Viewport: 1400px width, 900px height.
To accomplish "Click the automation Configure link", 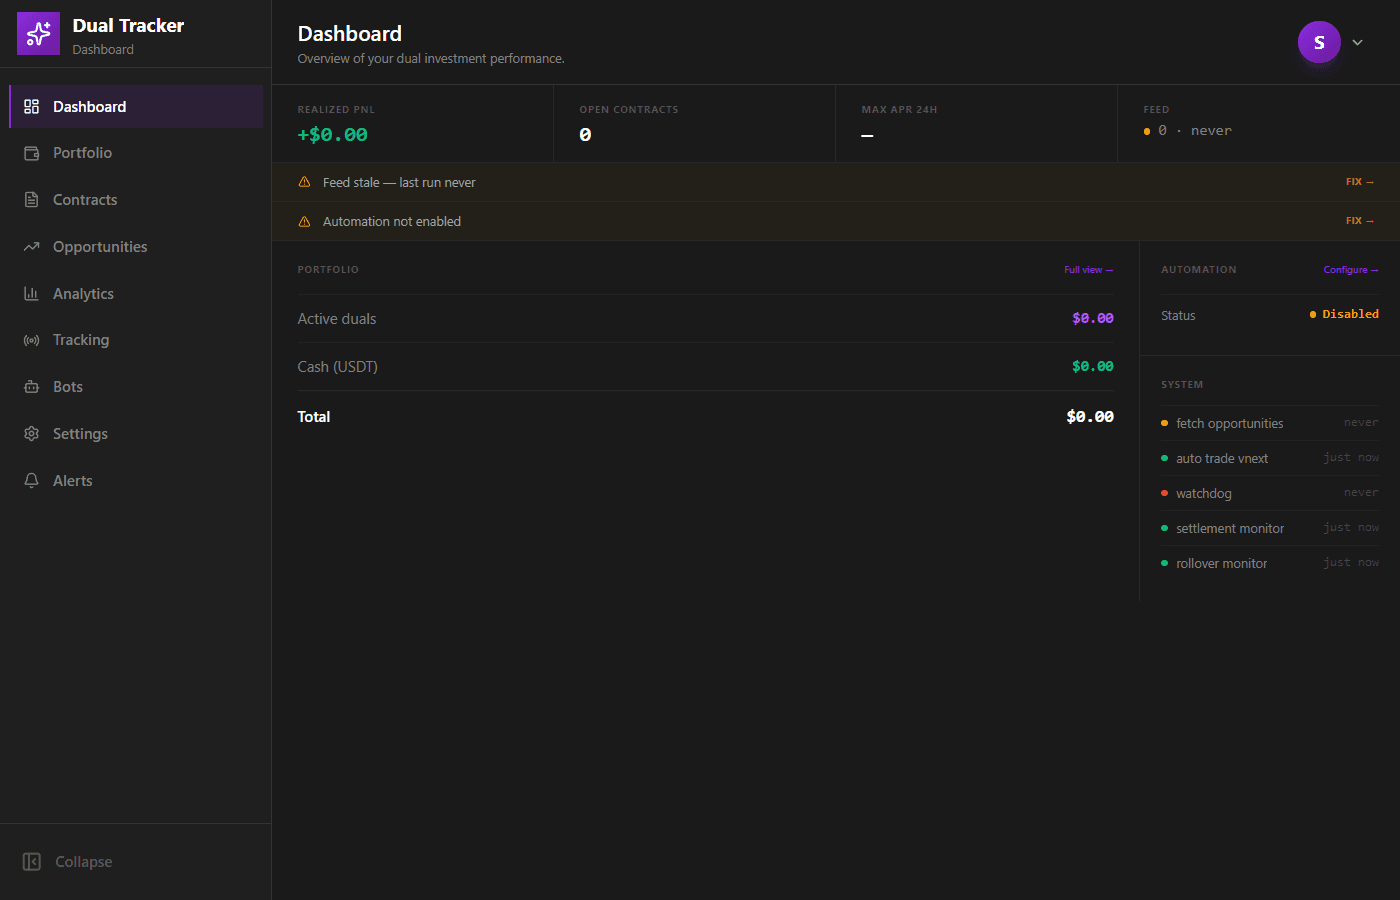I will [x=1351, y=270].
